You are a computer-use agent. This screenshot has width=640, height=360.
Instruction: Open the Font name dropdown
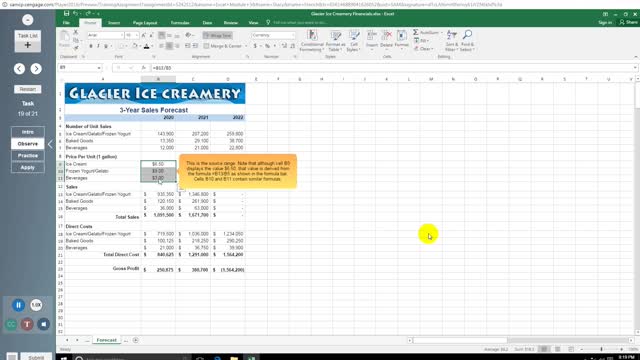pos(122,36)
